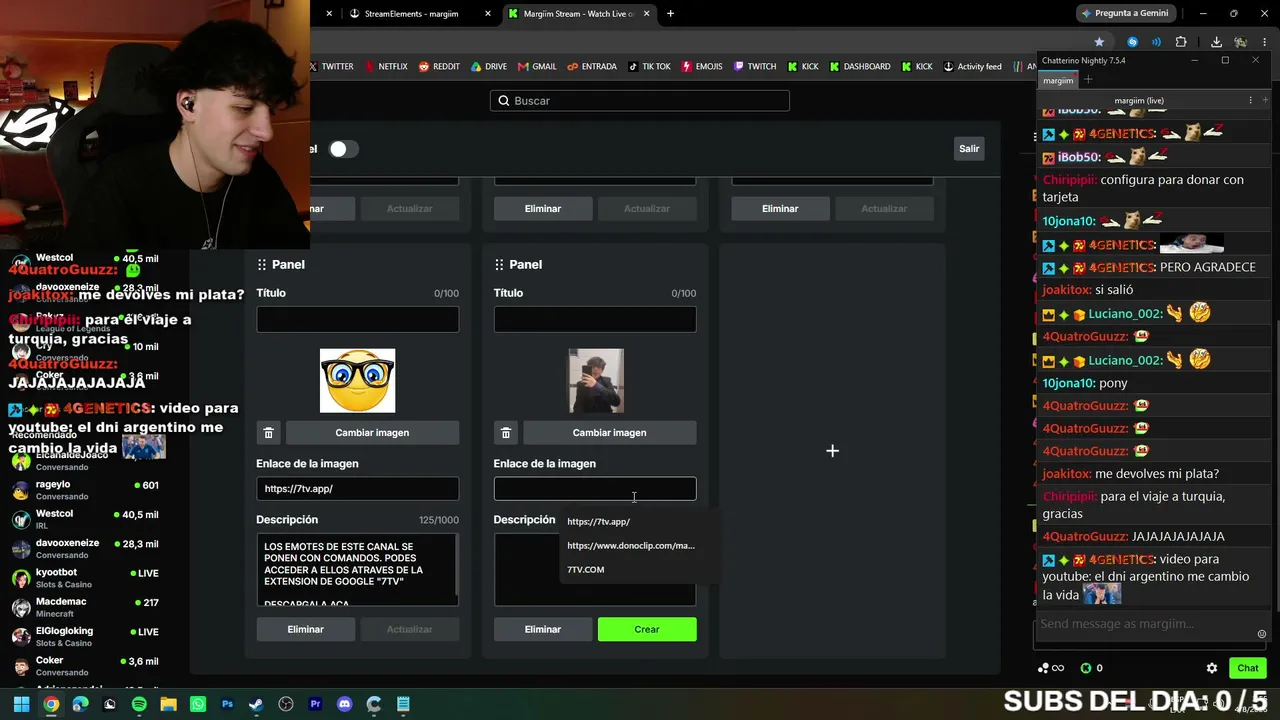Add a new Chatterino tab

(x=1088, y=80)
